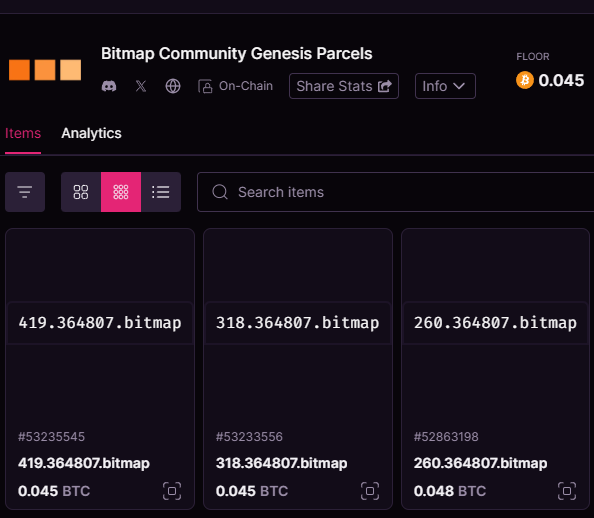Open the X (Twitter) profile icon
Screen dimensions: 594x518
coord(141,86)
